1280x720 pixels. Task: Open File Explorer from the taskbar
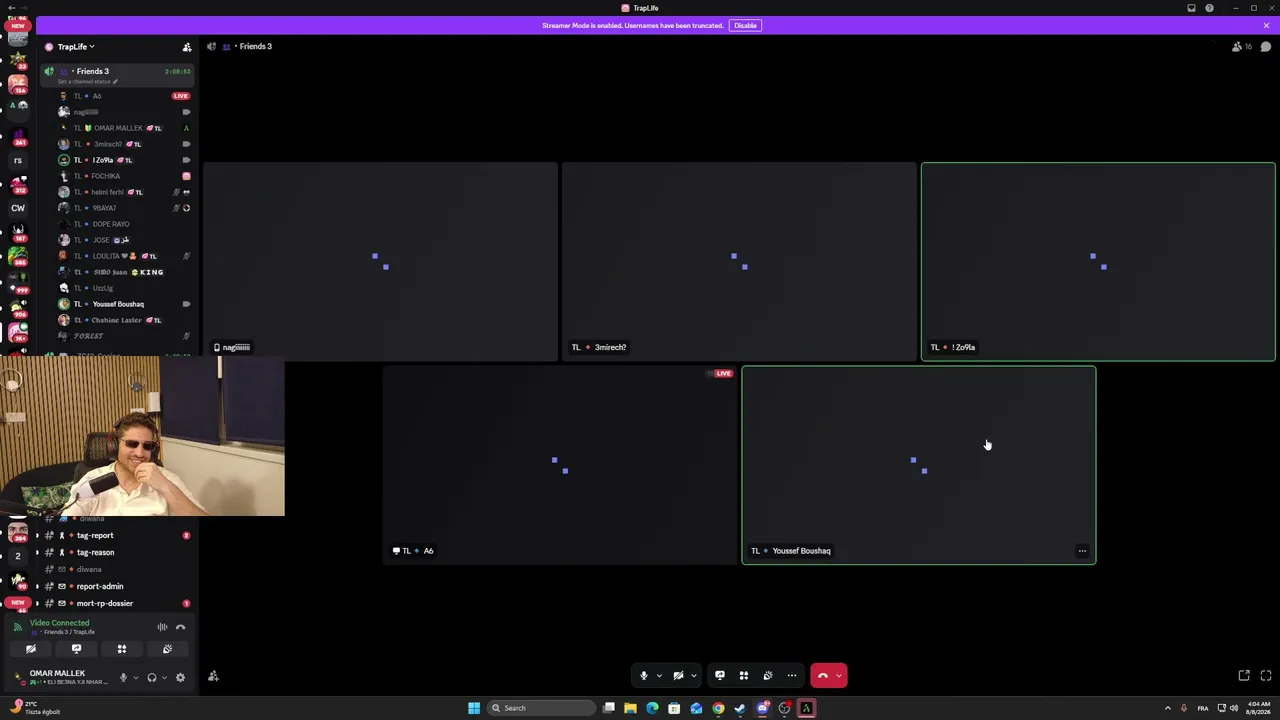click(x=630, y=708)
